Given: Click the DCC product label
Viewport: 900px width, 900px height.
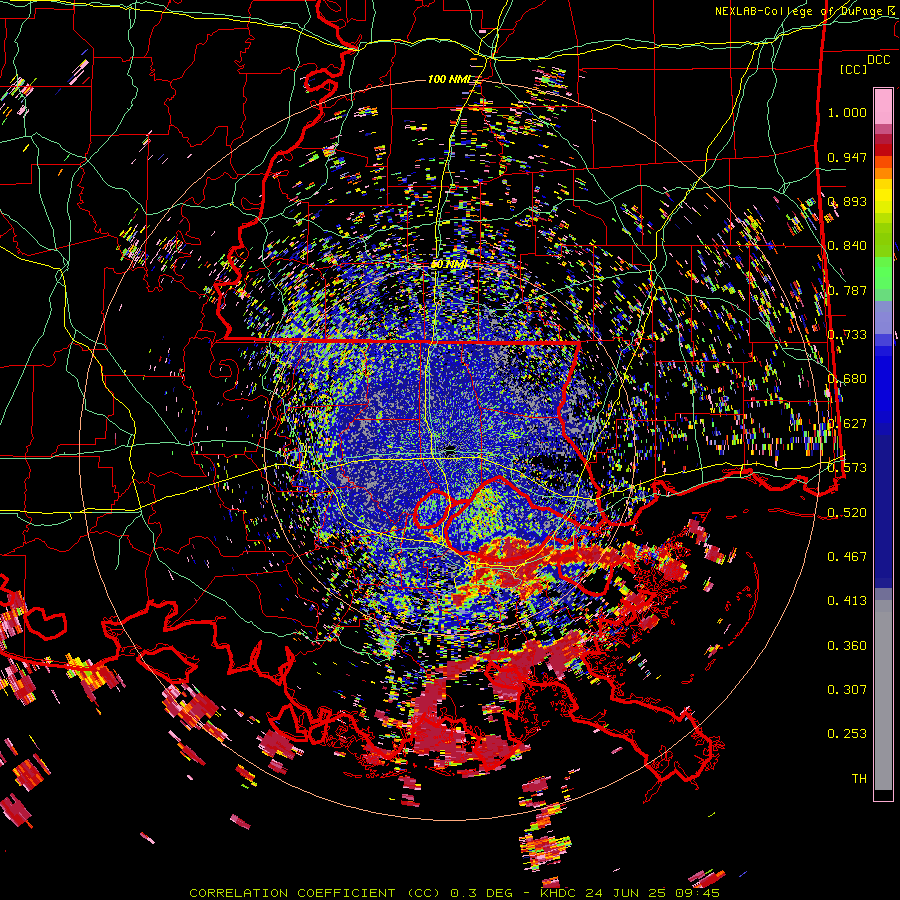Looking at the screenshot, I should (878, 60).
